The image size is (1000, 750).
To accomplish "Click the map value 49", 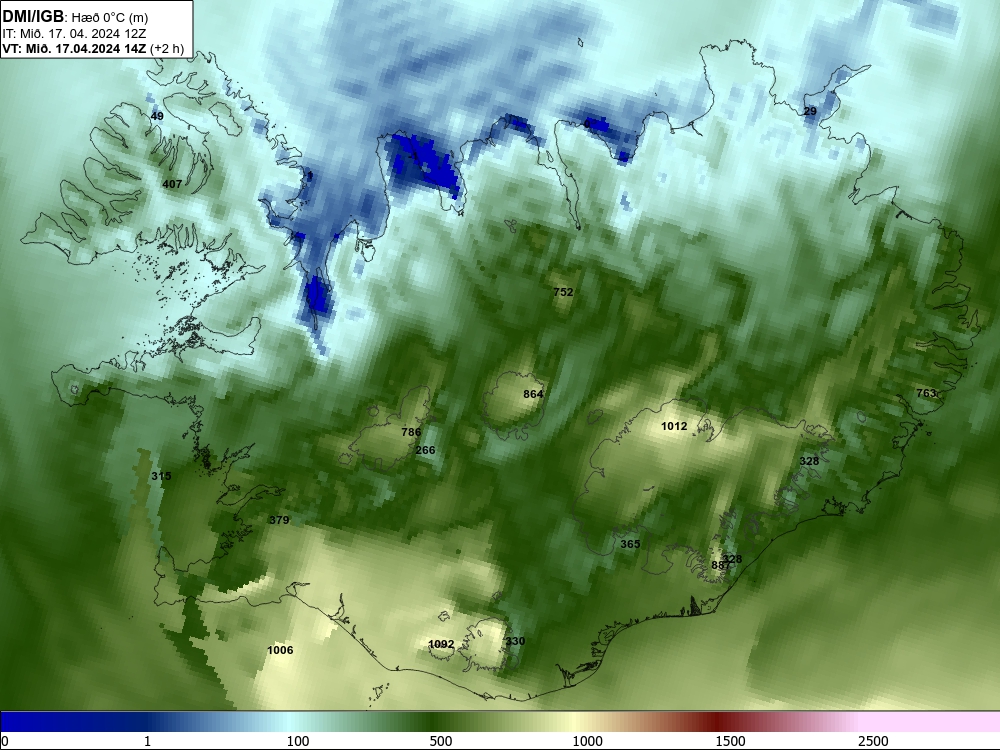I will (x=157, y=116).
